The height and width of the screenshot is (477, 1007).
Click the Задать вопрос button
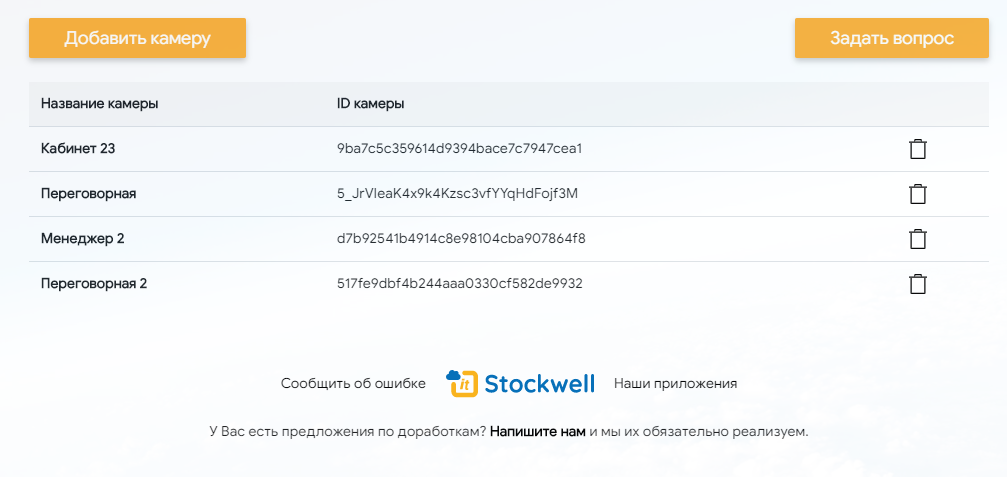(x=892, y=39)
